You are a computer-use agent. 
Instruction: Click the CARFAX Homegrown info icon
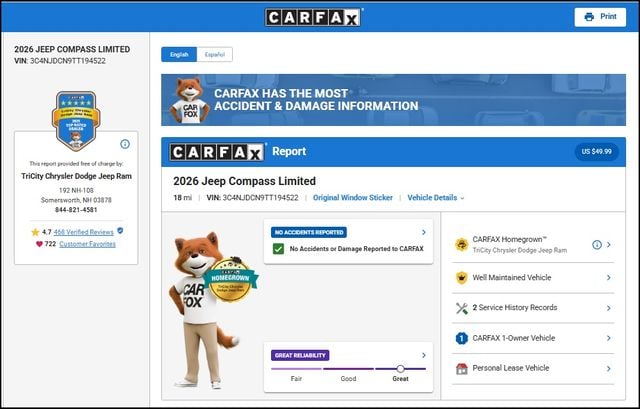(597, 245)
